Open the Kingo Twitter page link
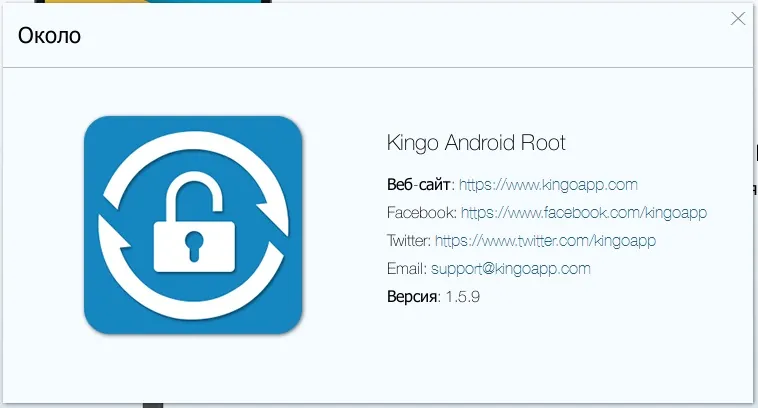758x408 pixels. (x=545, y=241)
